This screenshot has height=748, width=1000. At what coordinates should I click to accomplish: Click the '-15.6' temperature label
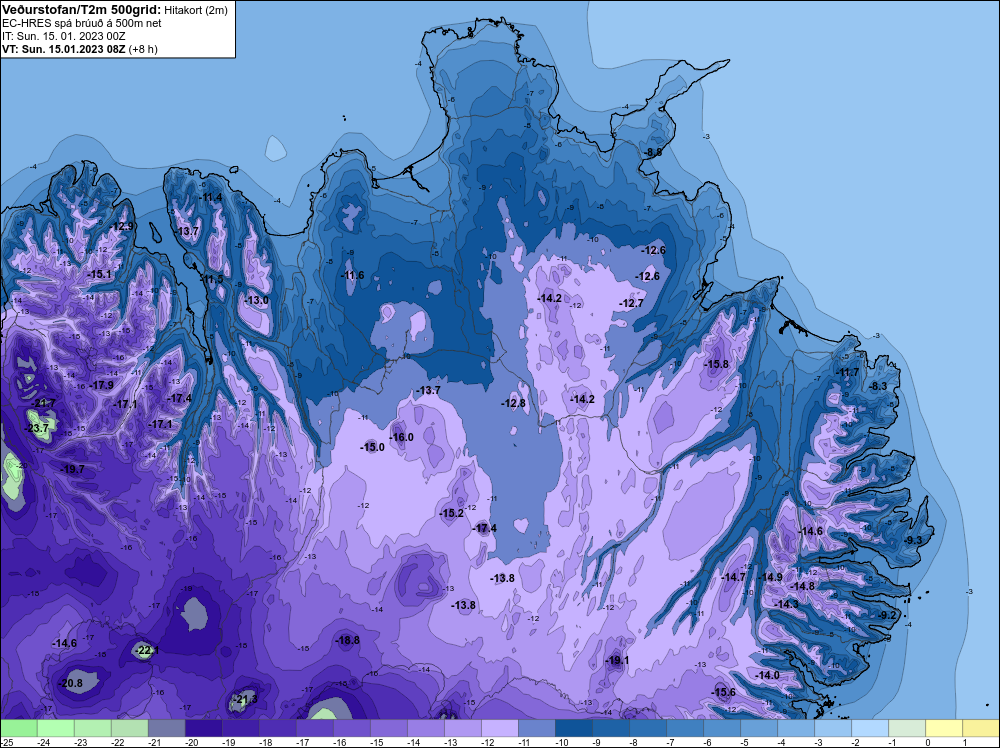click(x=723, y=692)
